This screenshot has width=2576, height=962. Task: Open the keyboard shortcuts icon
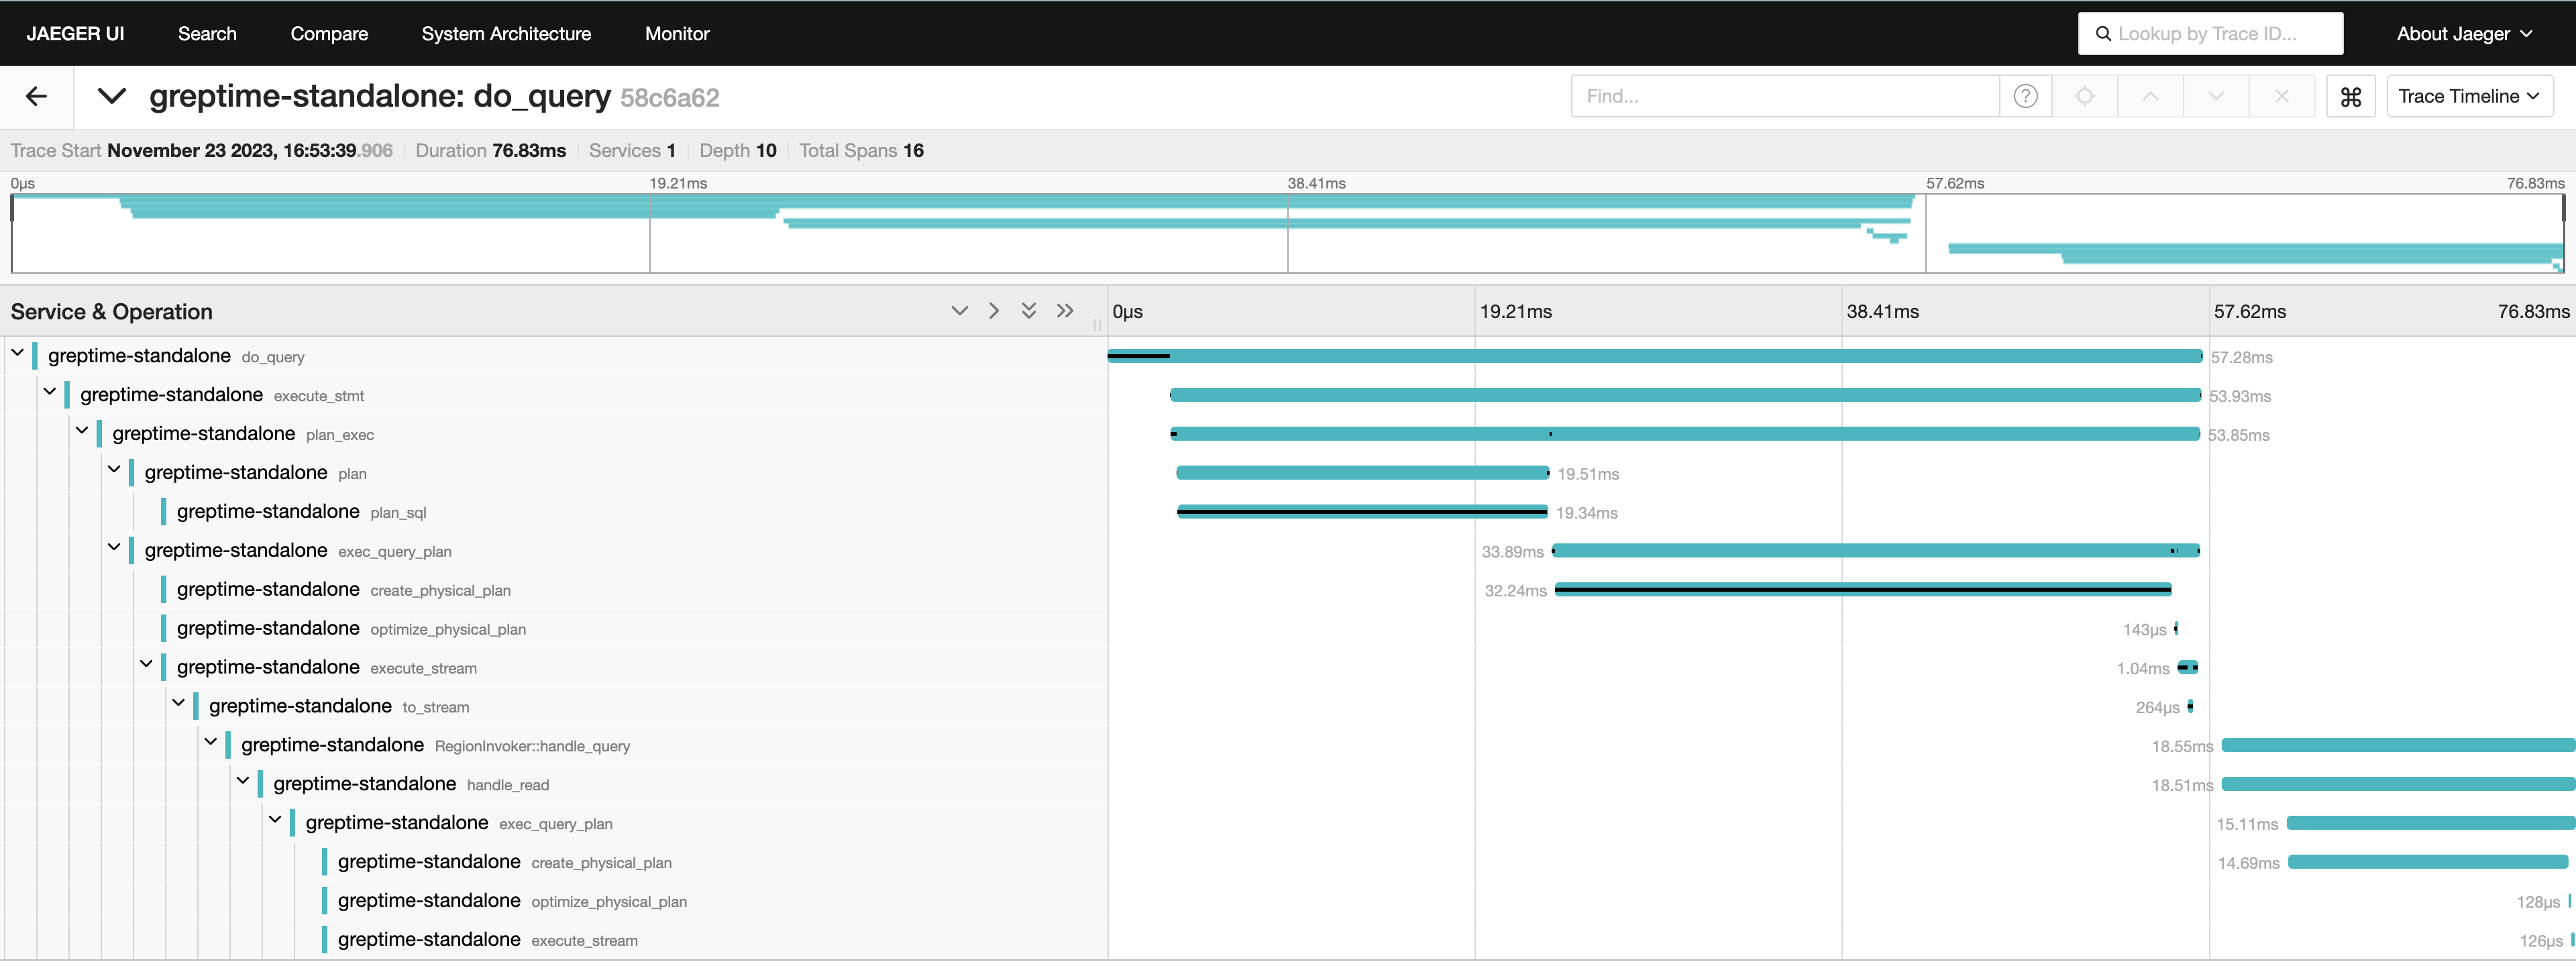point(2350,97)
